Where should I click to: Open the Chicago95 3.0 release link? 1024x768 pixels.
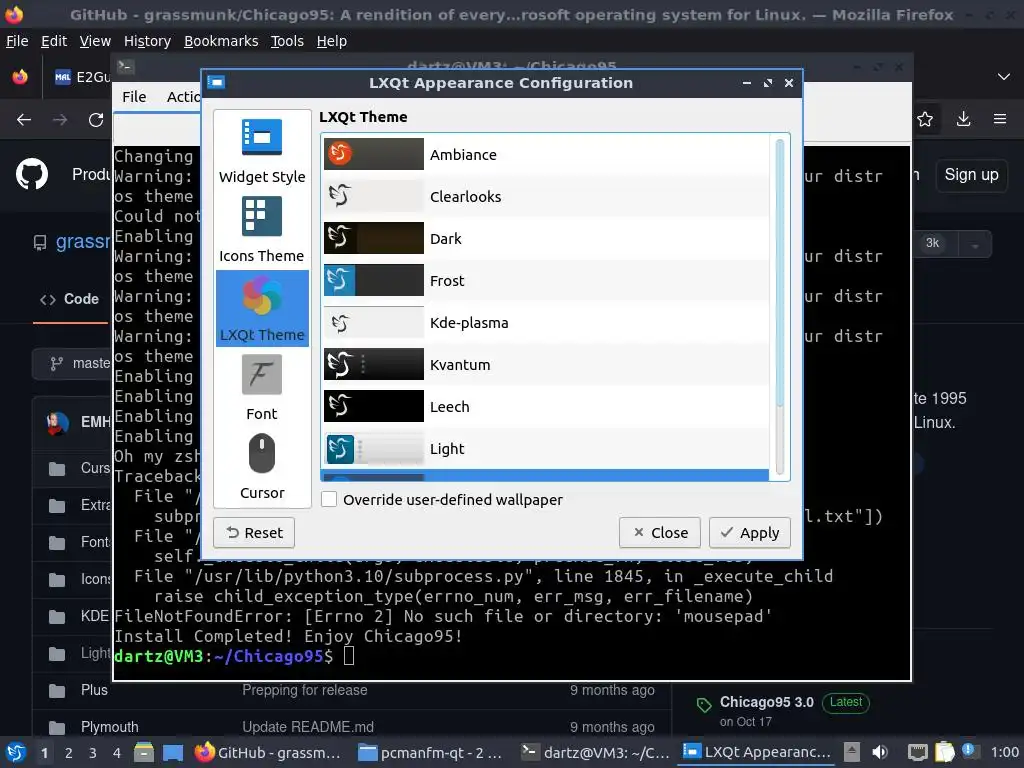coord(767,702)
